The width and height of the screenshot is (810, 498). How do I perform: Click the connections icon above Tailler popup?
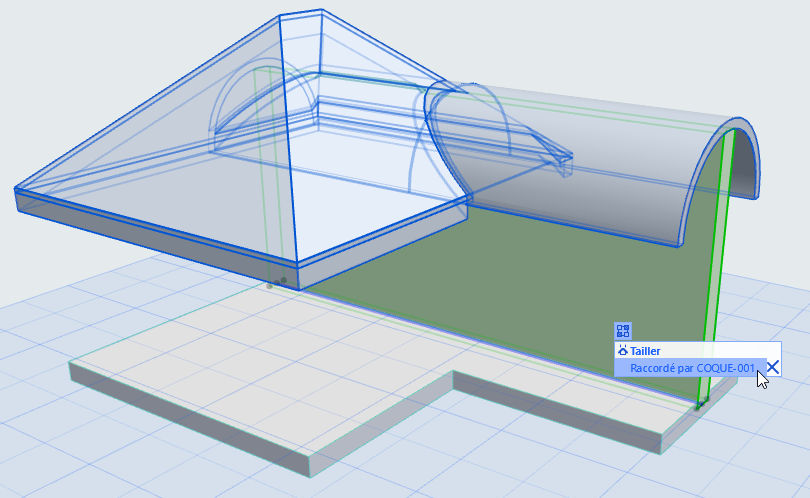pos(623,331)
